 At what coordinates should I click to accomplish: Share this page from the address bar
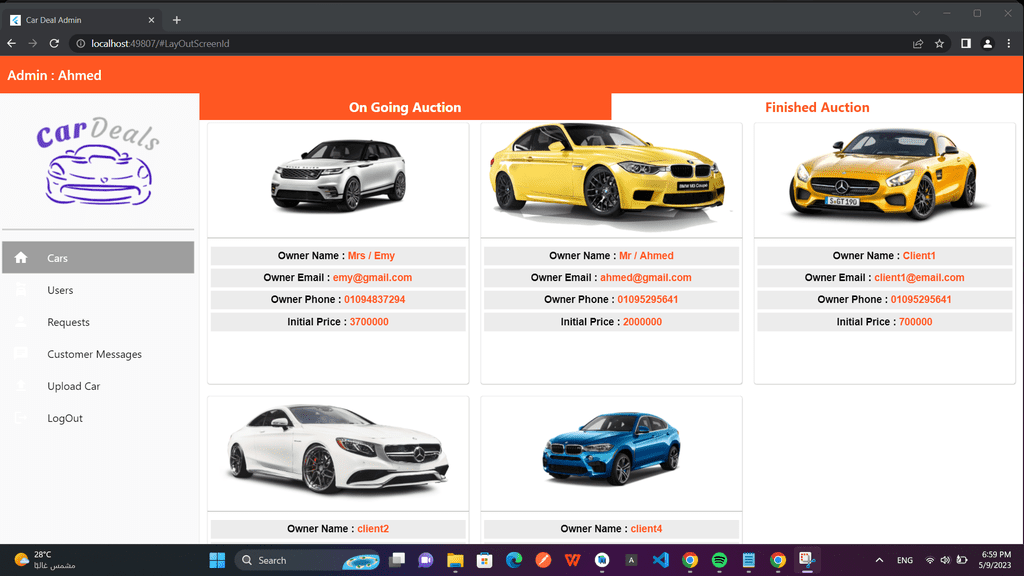[x=918, y=43]
